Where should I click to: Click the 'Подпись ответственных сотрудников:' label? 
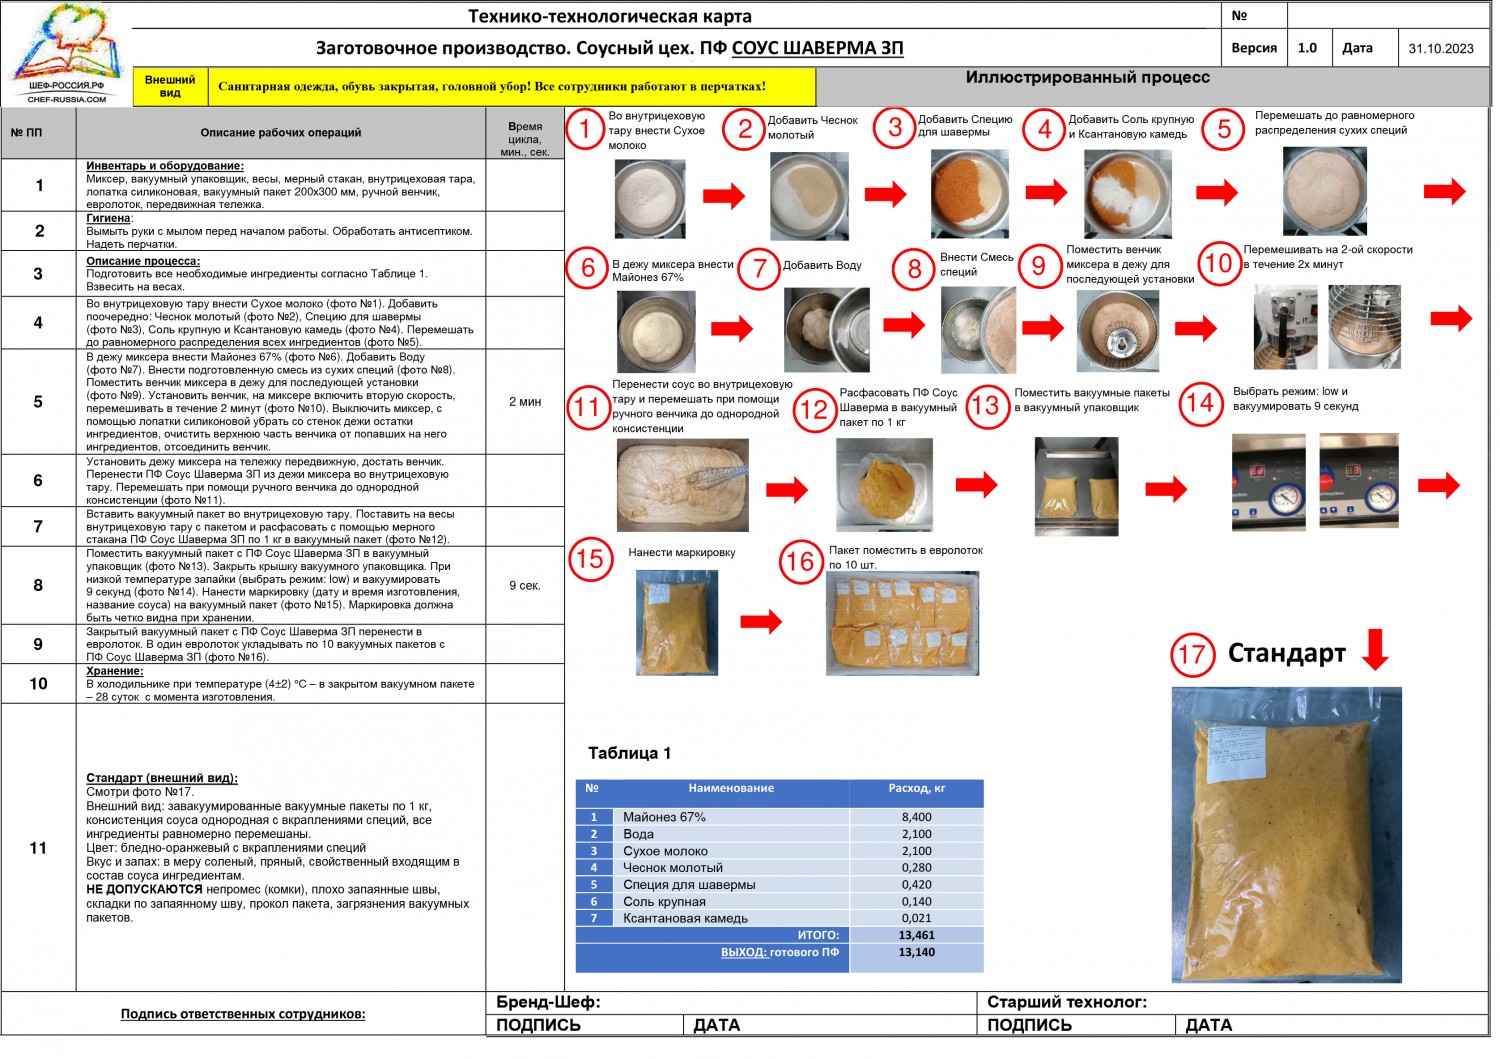point(243,1015)
